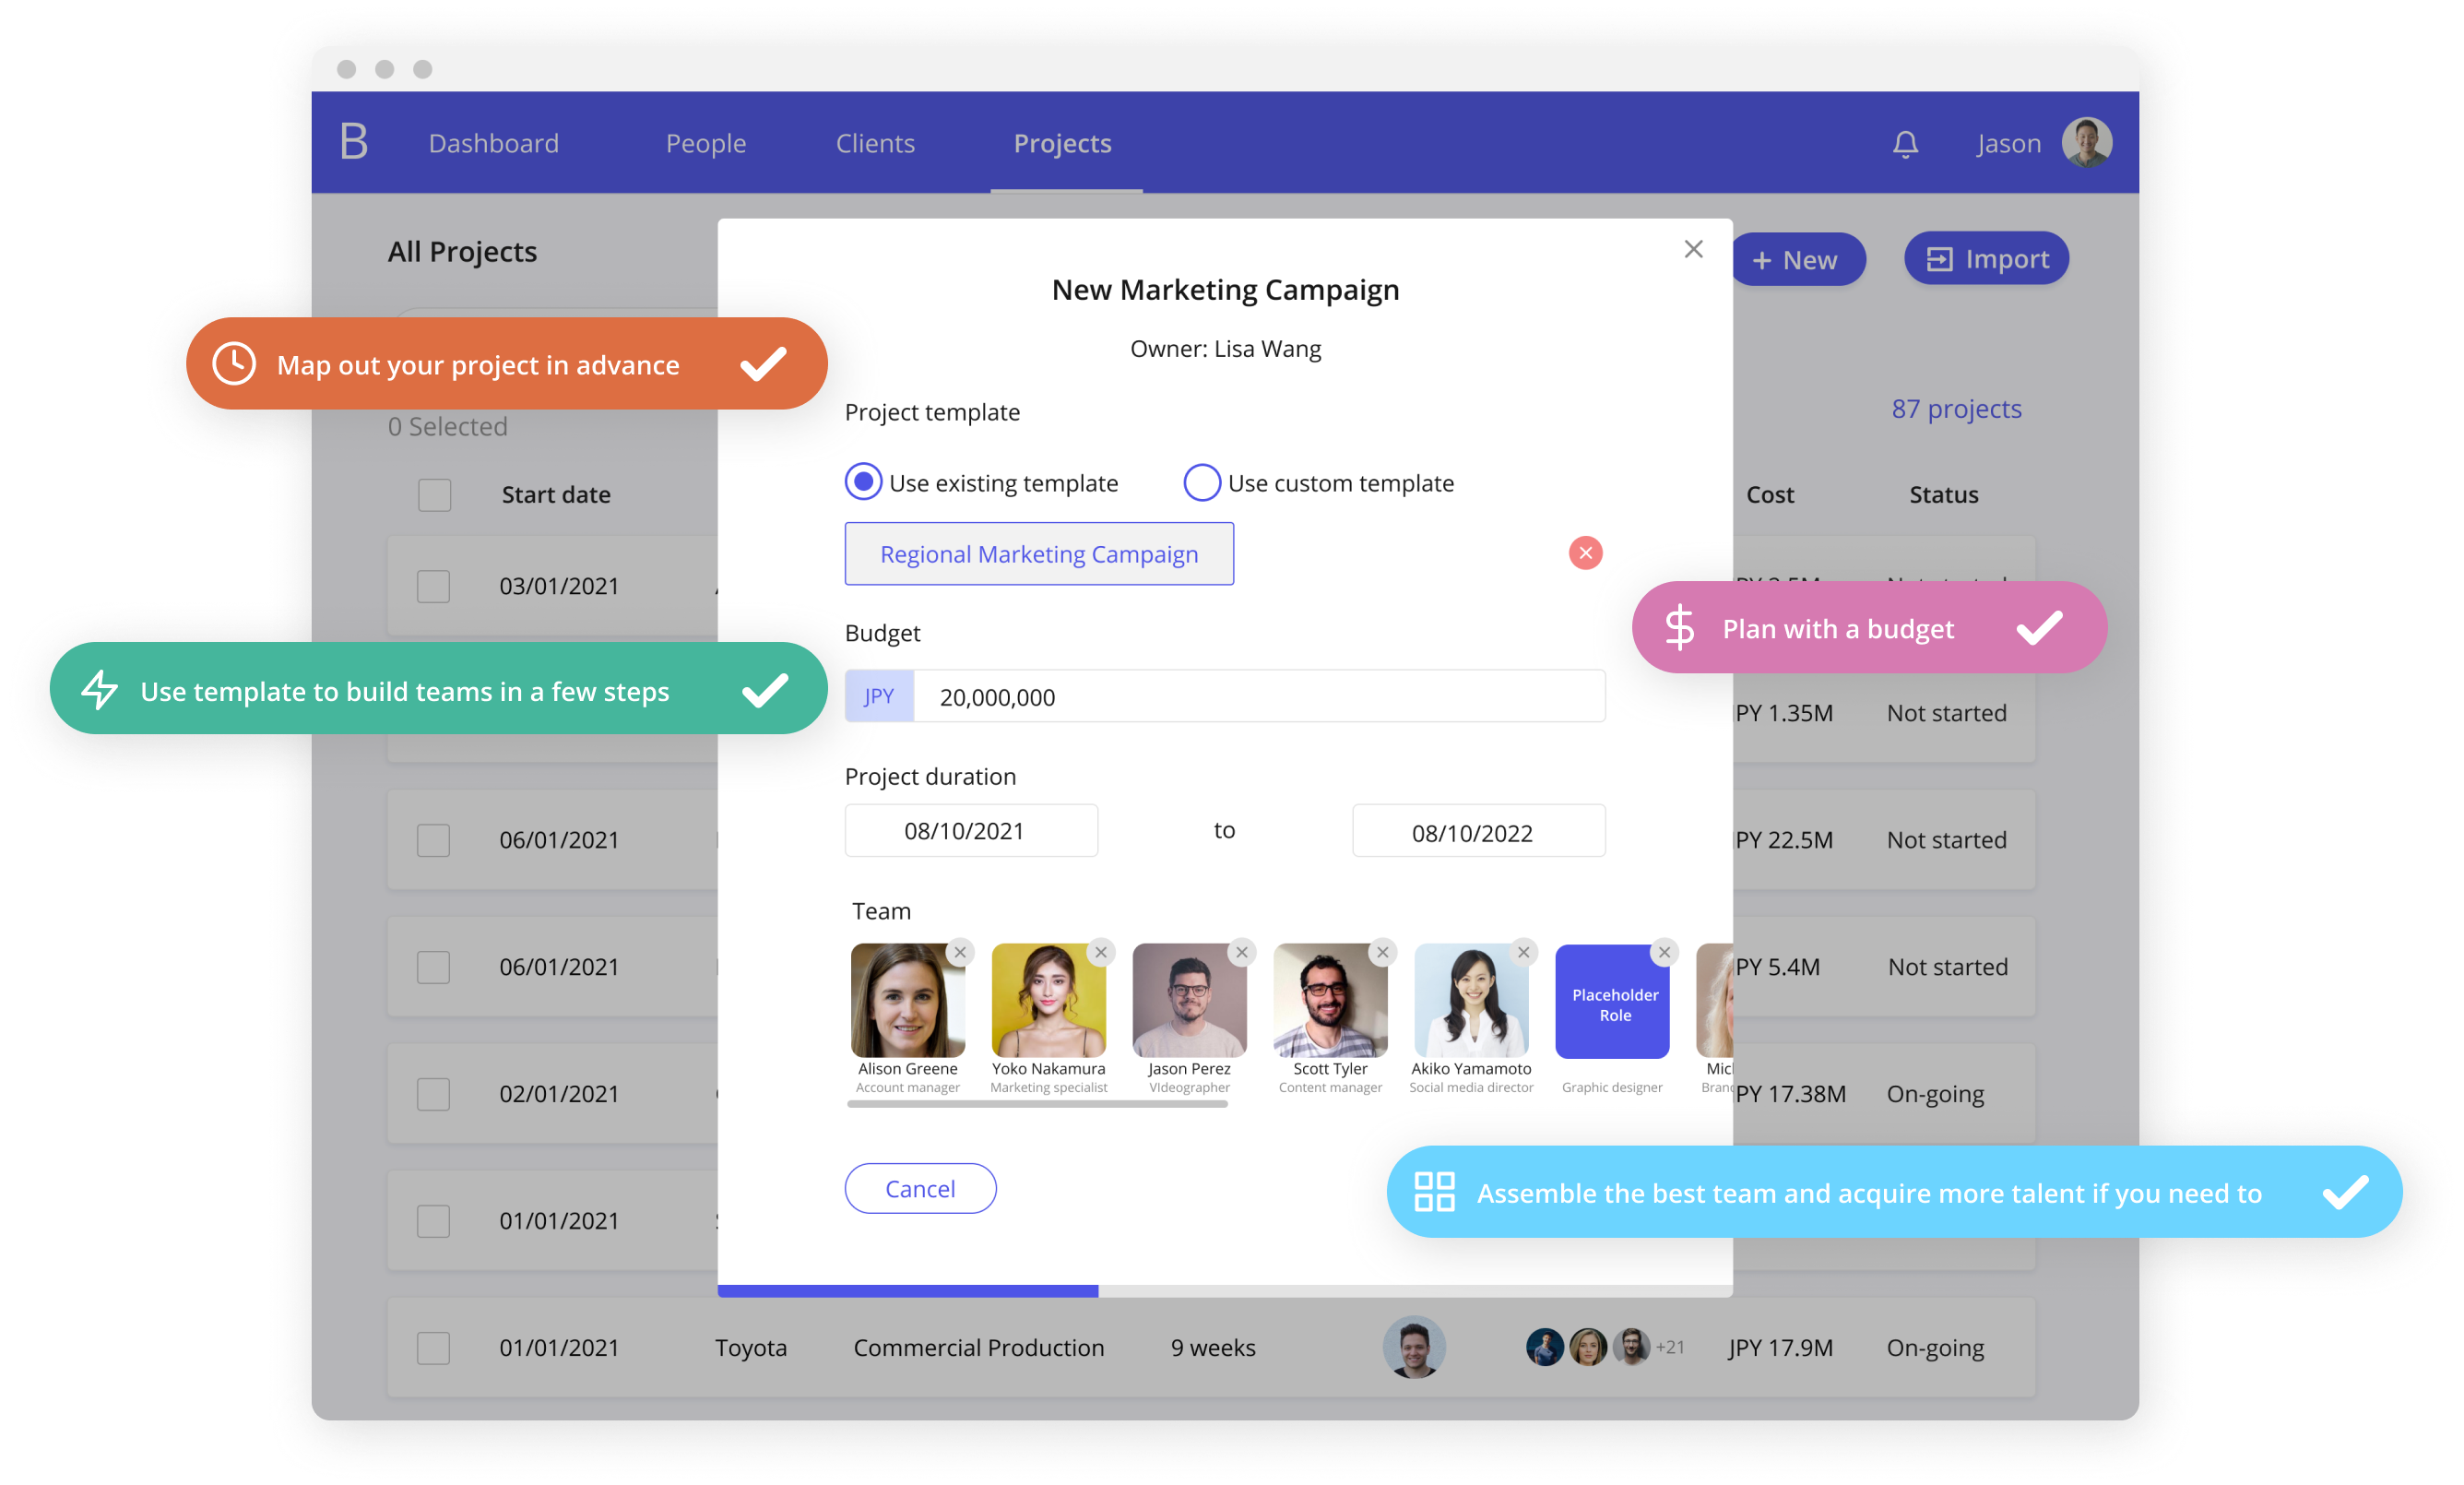Click the B logo
This screenshot has width=2464, height=1485.
click(354, 142)
